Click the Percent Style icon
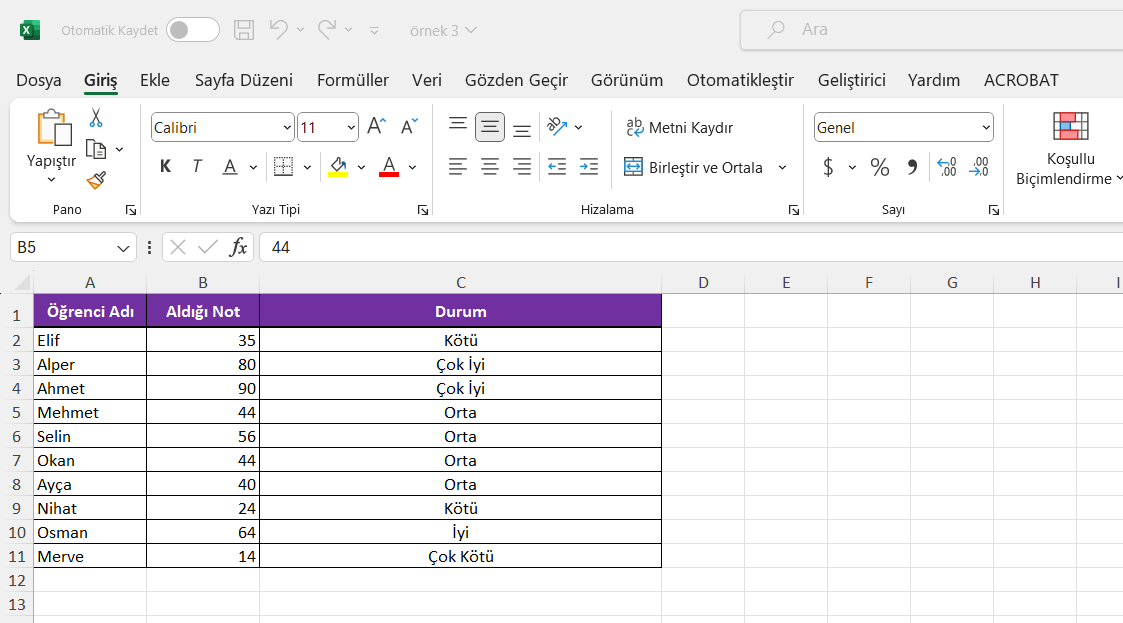This screenshot has width=1123, height=623. coord(879,167)
